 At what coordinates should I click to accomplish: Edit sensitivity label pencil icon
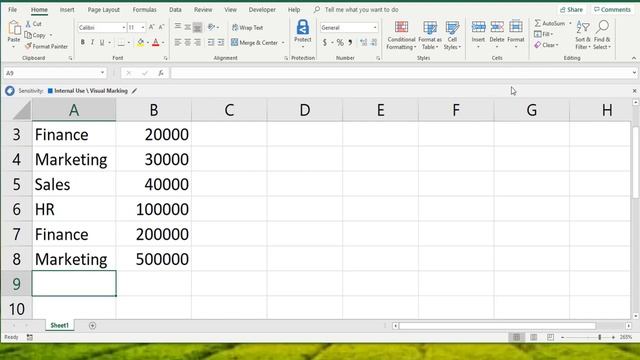click(x=134, y=91)
